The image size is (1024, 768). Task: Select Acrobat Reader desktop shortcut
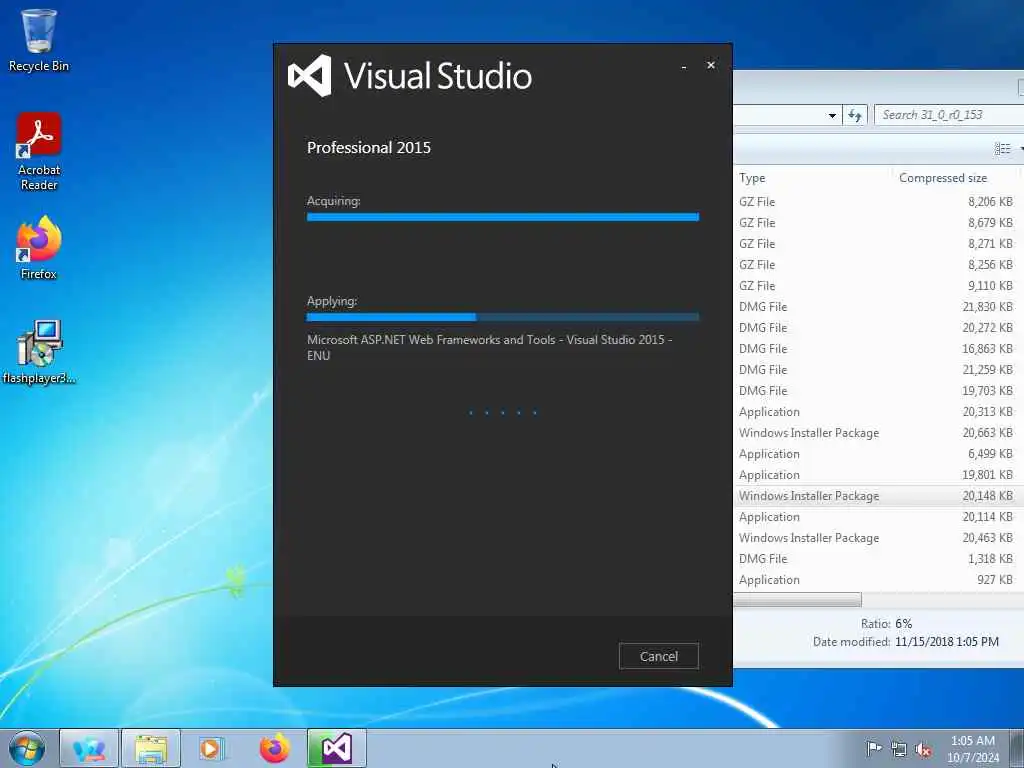point(39,152)
